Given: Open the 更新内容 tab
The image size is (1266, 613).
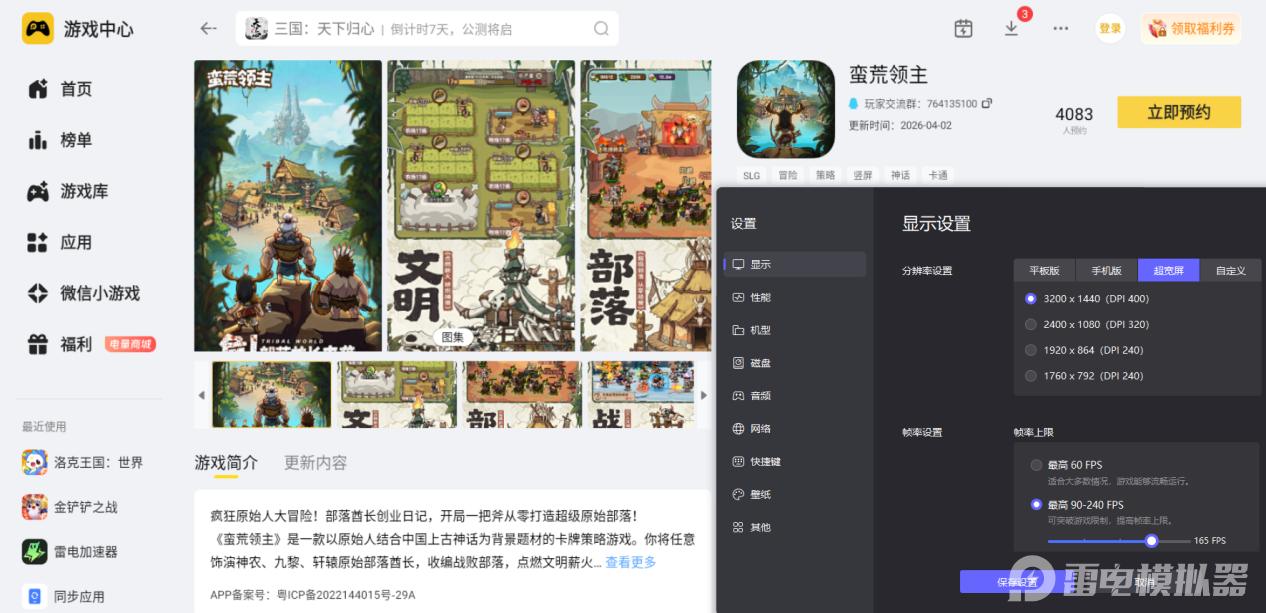Looking at the screenshot, I should 316,463.
